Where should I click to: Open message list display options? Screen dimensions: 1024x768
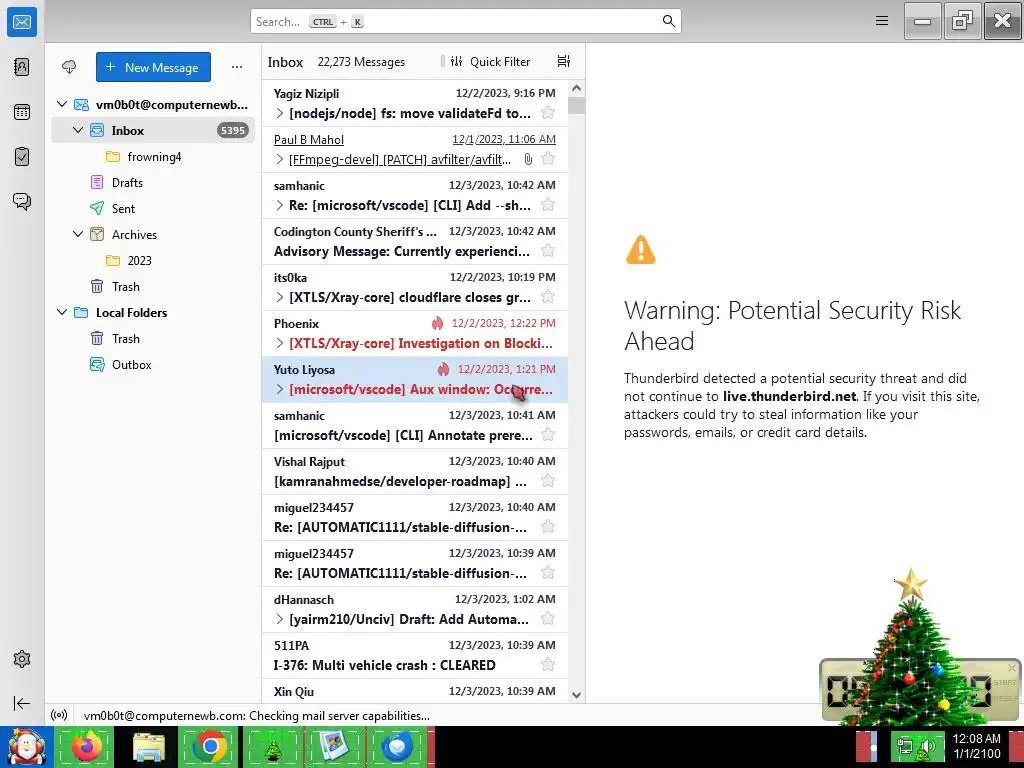pyautogui.click(x=564, y=61)
